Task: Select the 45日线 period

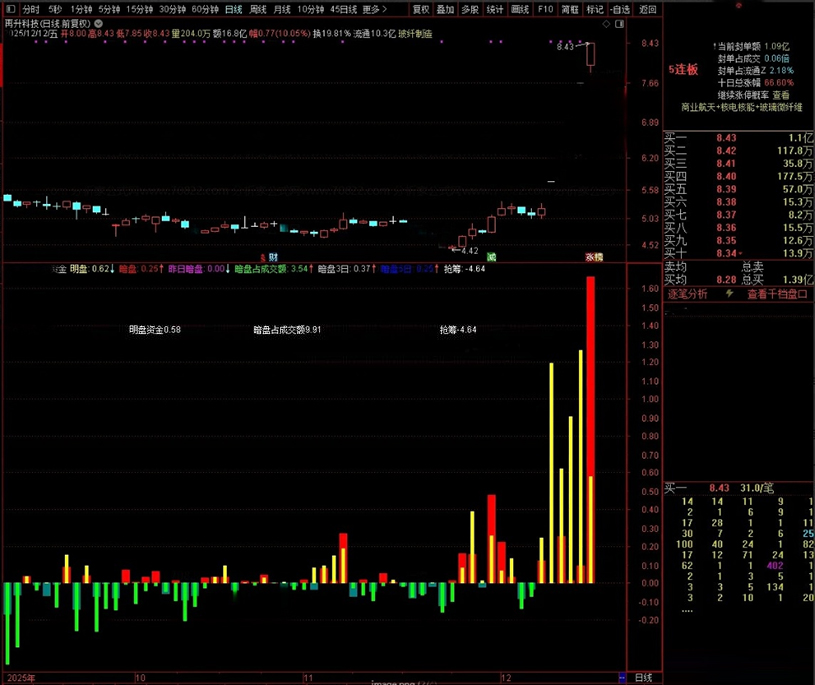Action: pos(344,9)
